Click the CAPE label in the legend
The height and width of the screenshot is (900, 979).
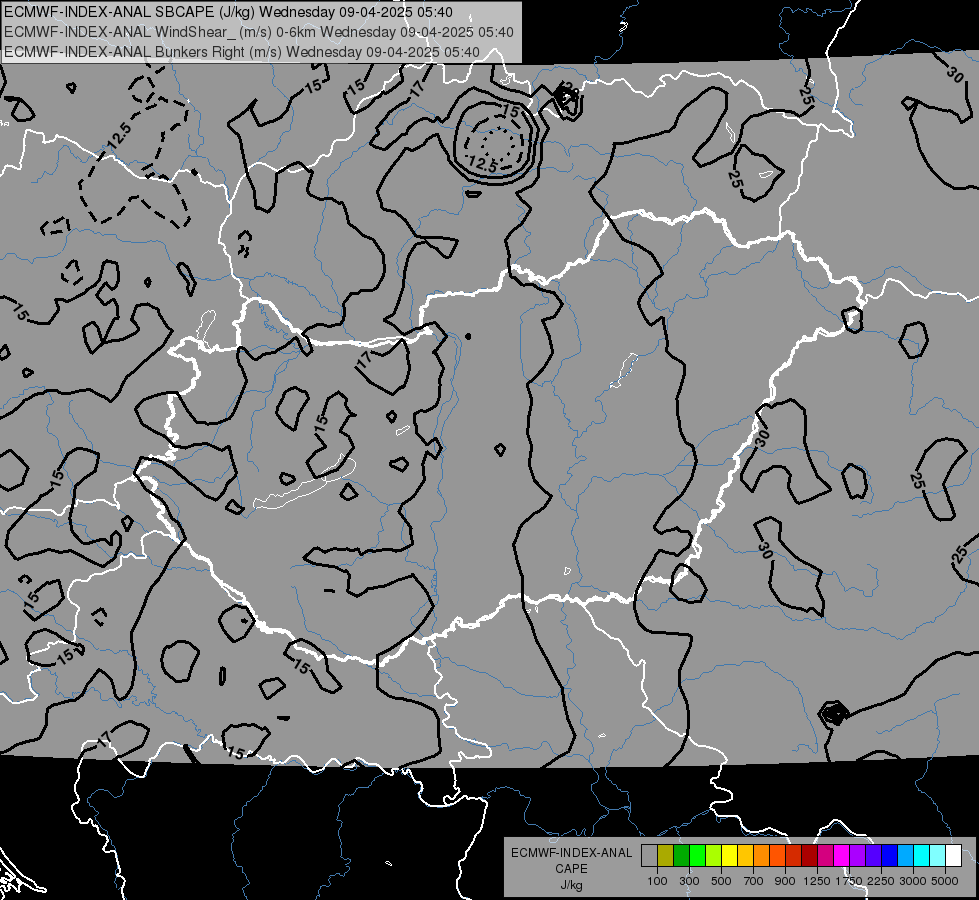(x=571, y=868)
